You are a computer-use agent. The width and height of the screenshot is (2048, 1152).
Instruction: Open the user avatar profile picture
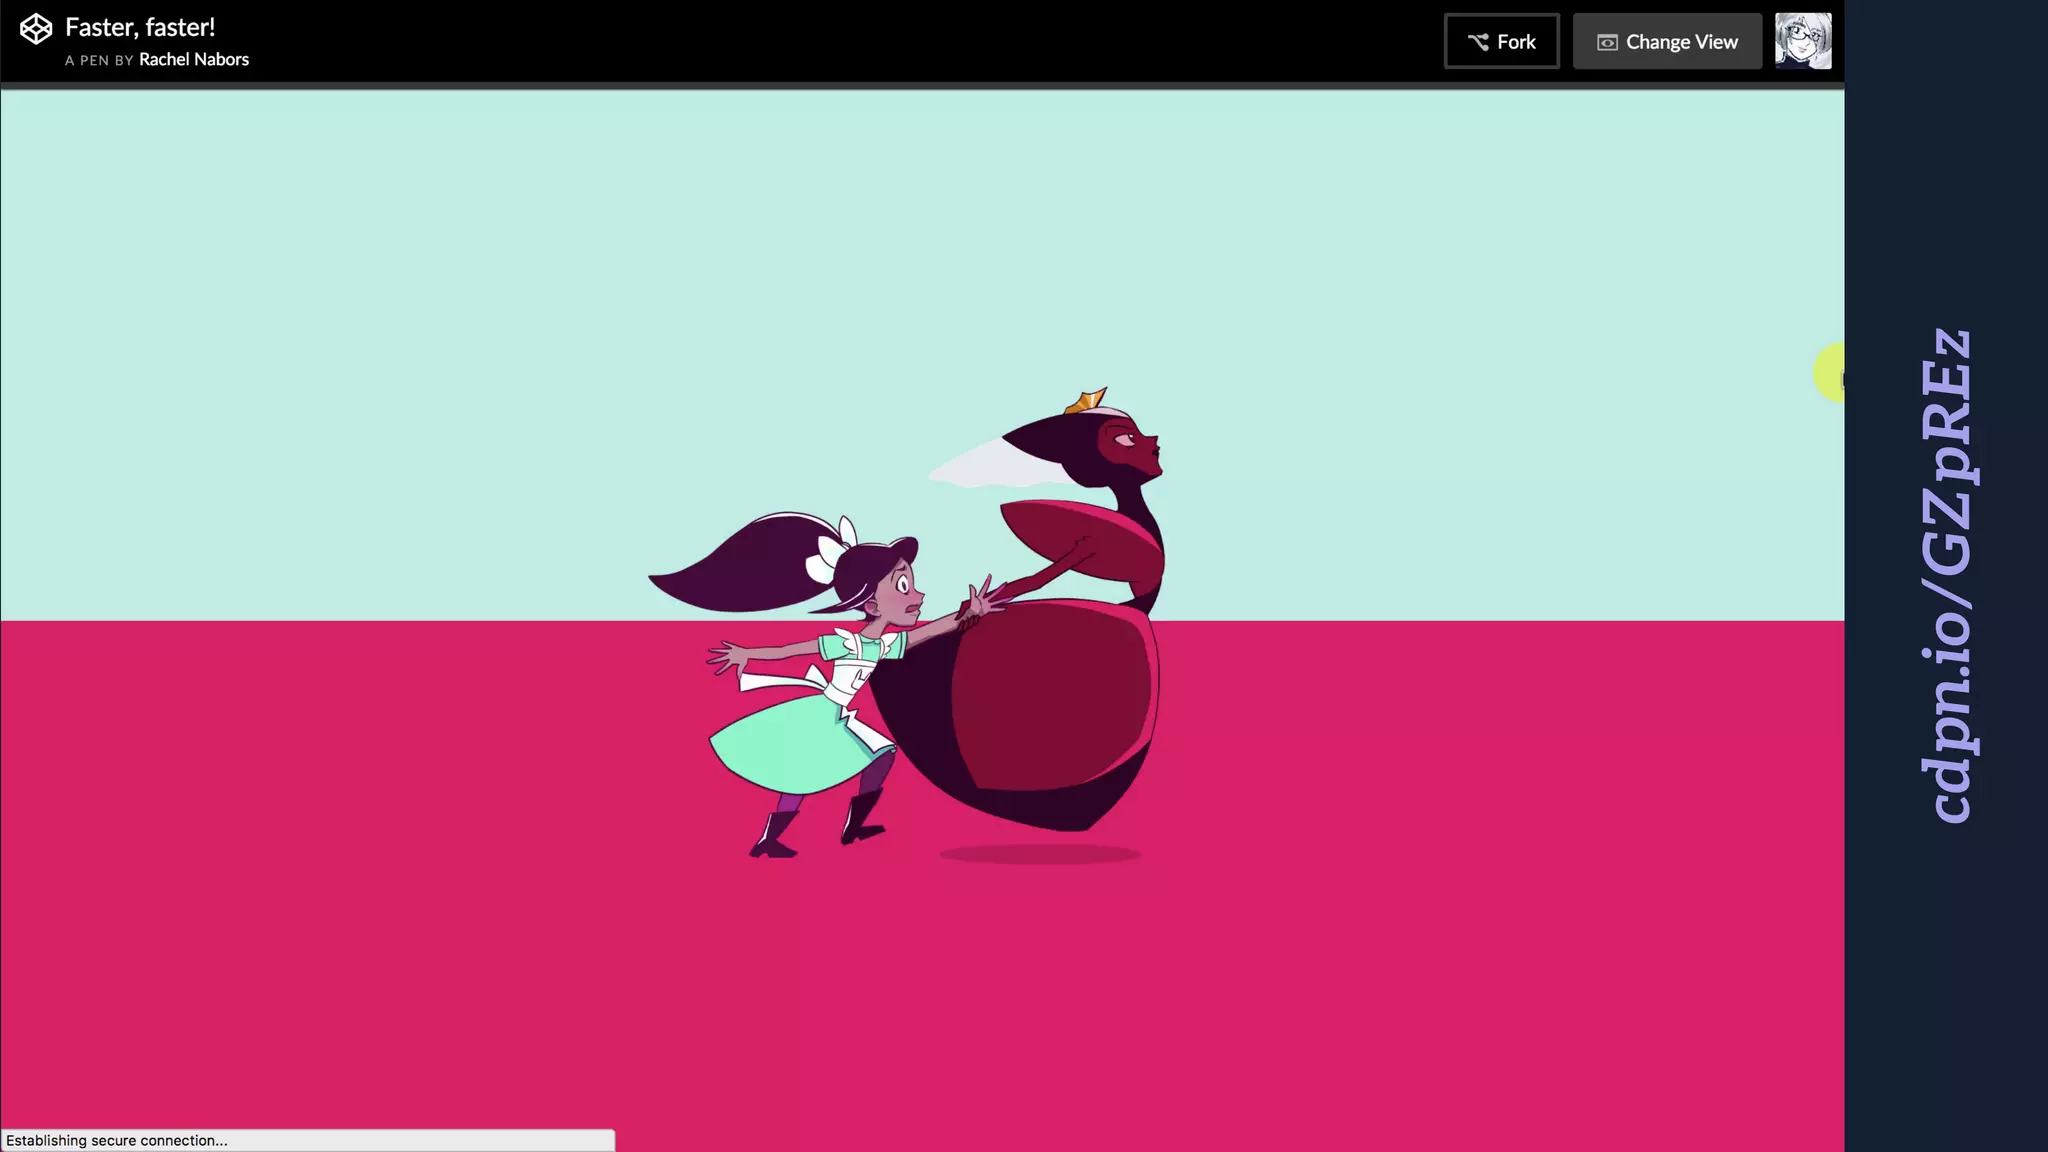[1802, 41]
